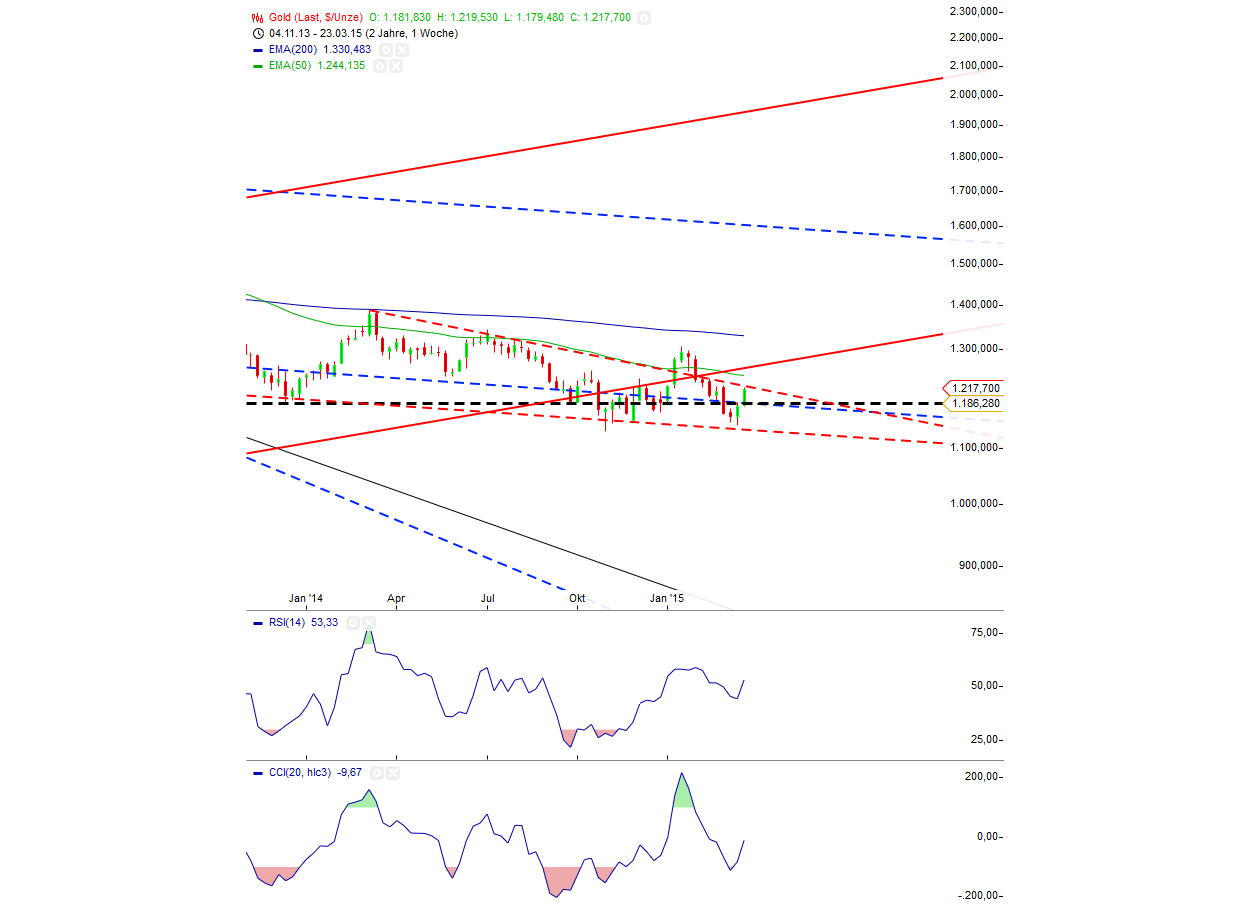Open the RSI(14) settings icon
The width and height of the screenshot is (1247, 905).
pos(353,622)
